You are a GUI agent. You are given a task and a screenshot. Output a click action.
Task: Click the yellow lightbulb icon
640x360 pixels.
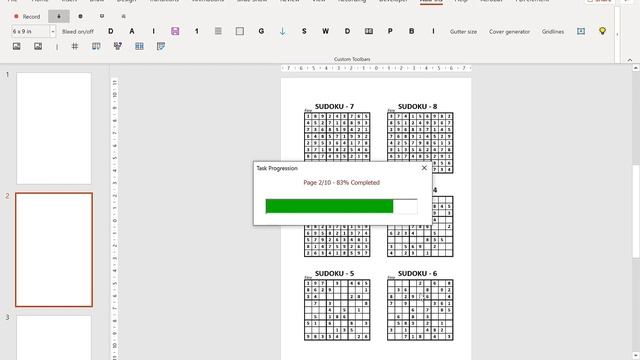point(602,31)
